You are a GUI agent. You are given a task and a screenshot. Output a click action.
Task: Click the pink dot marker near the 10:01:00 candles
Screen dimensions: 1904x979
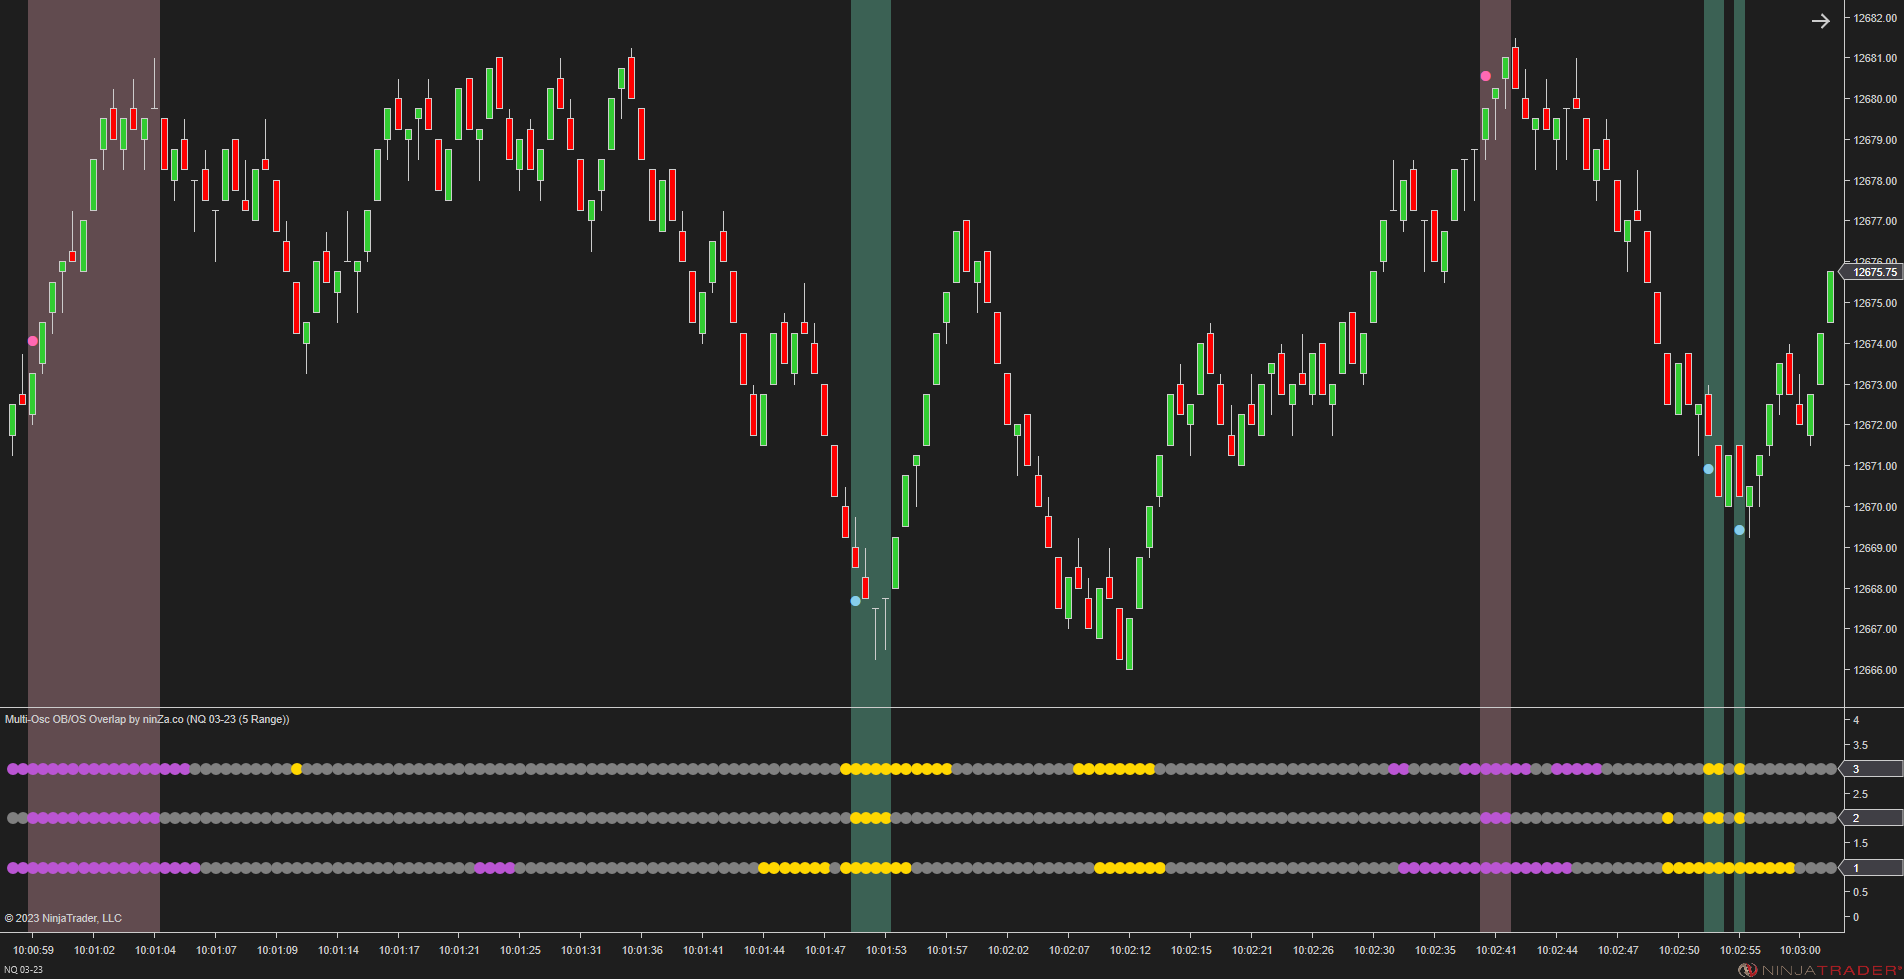click(31, 341)
